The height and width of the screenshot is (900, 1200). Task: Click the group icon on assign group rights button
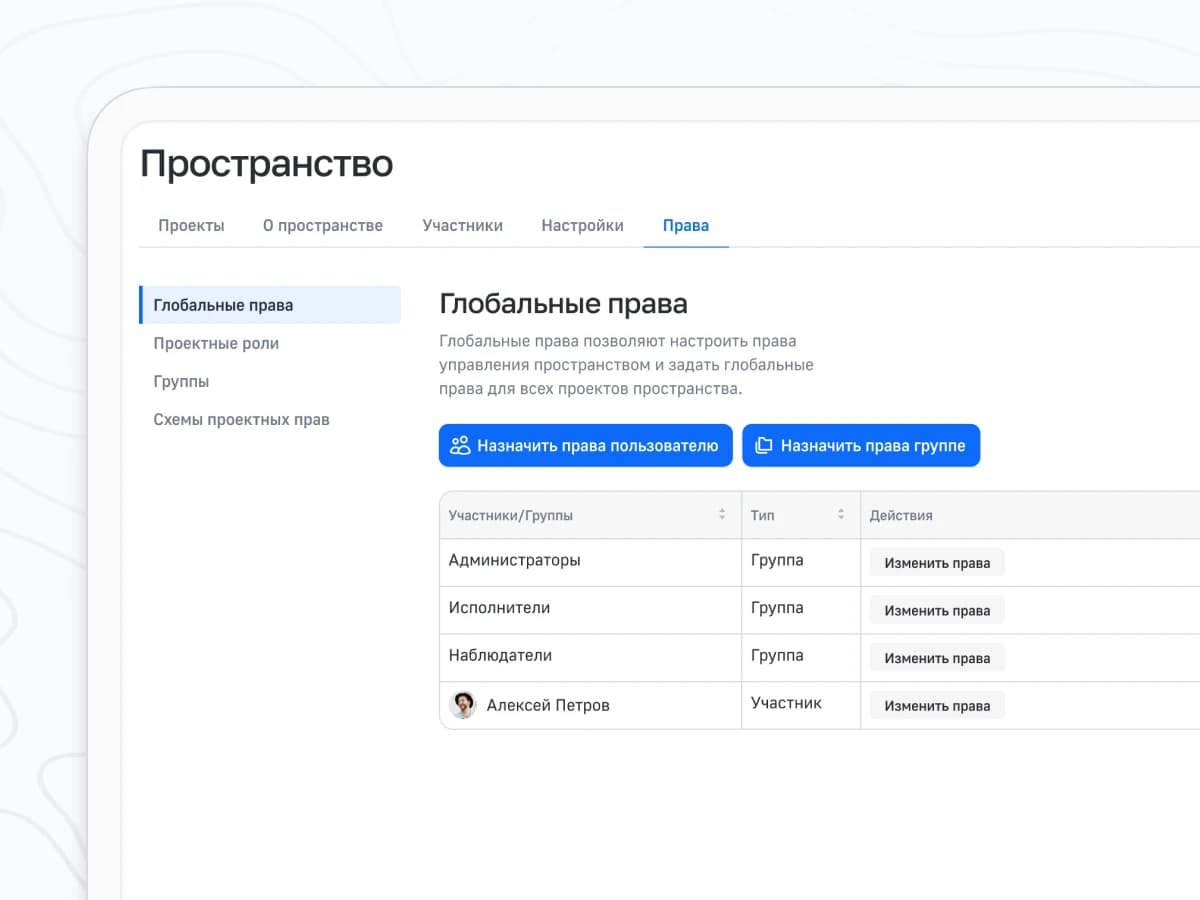coord(763,446)
